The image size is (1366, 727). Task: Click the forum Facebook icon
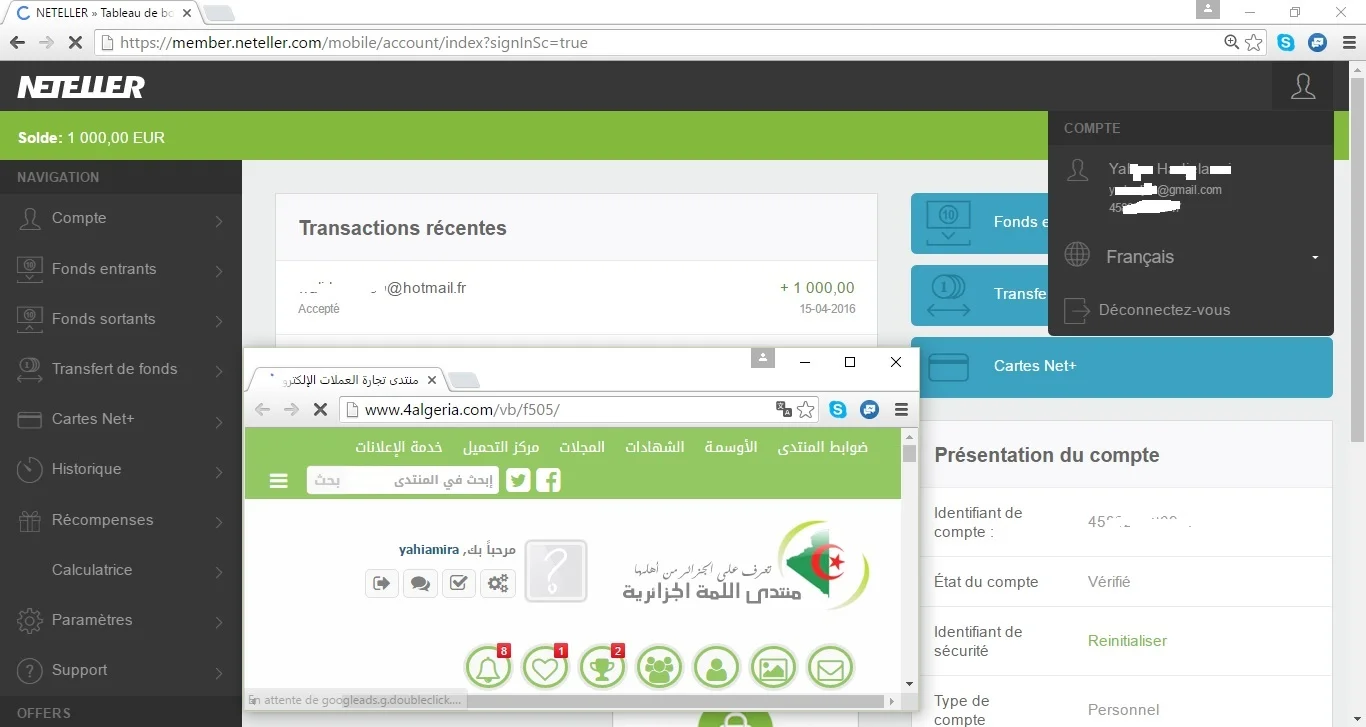tap(548, 481)
